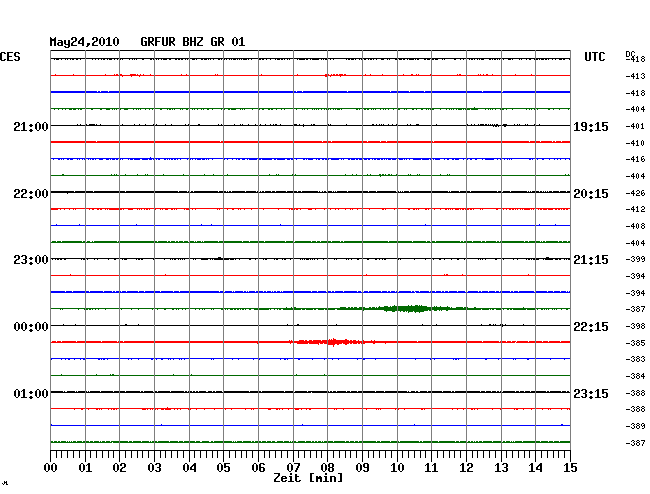The image size is (650, 494).
Task: Click the DC offset value -383
Action: pos(635,359)
